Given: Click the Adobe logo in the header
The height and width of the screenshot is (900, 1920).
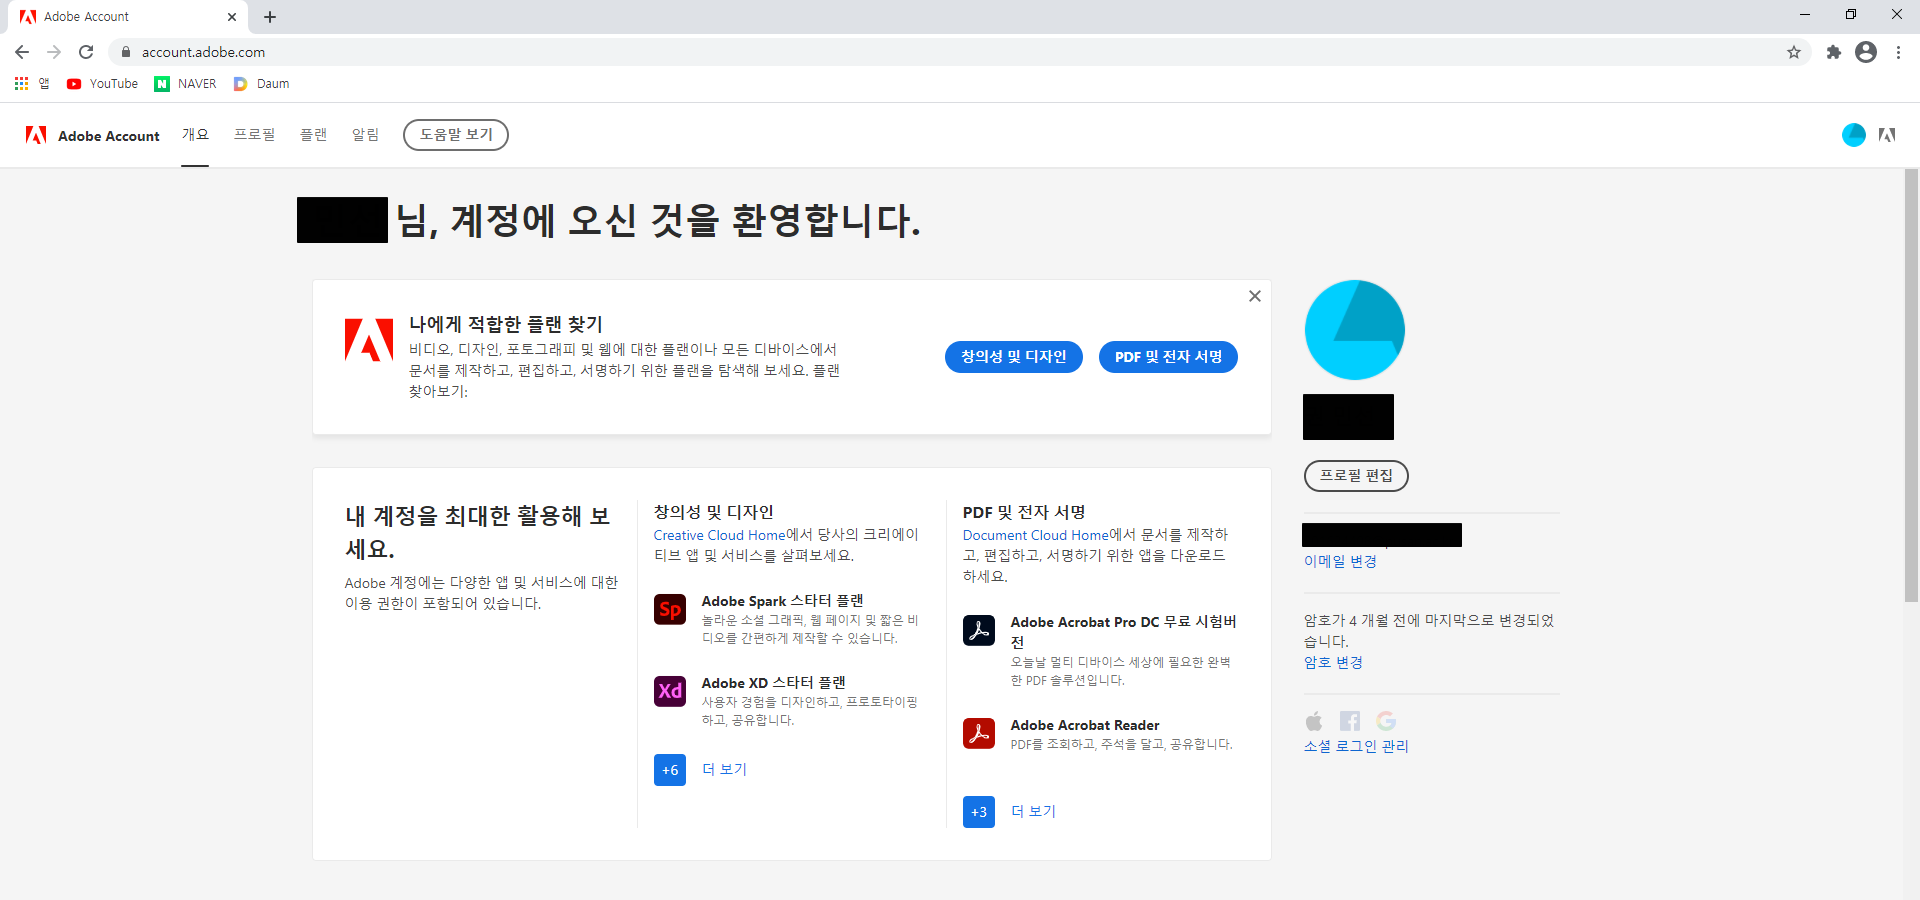Looking at the screenshot, I should click(36, 135).
